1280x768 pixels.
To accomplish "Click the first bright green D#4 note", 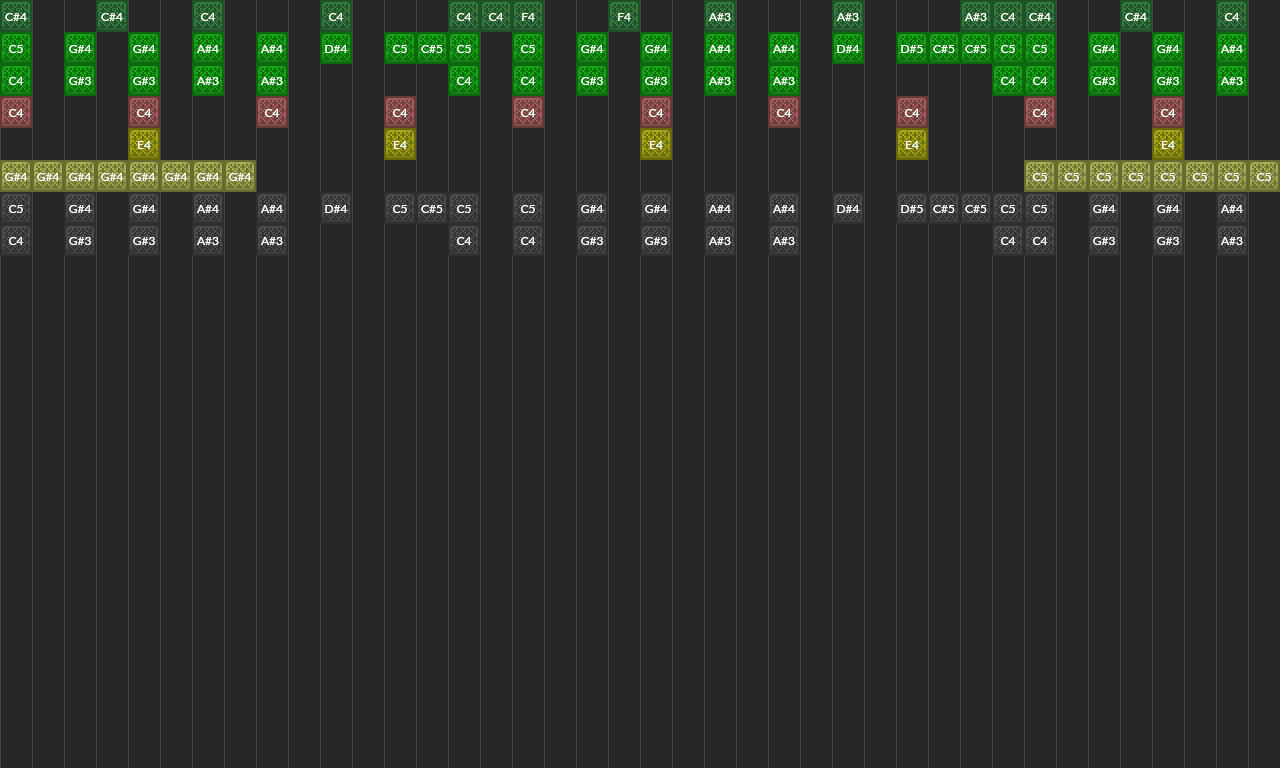I will pos(336,48).
